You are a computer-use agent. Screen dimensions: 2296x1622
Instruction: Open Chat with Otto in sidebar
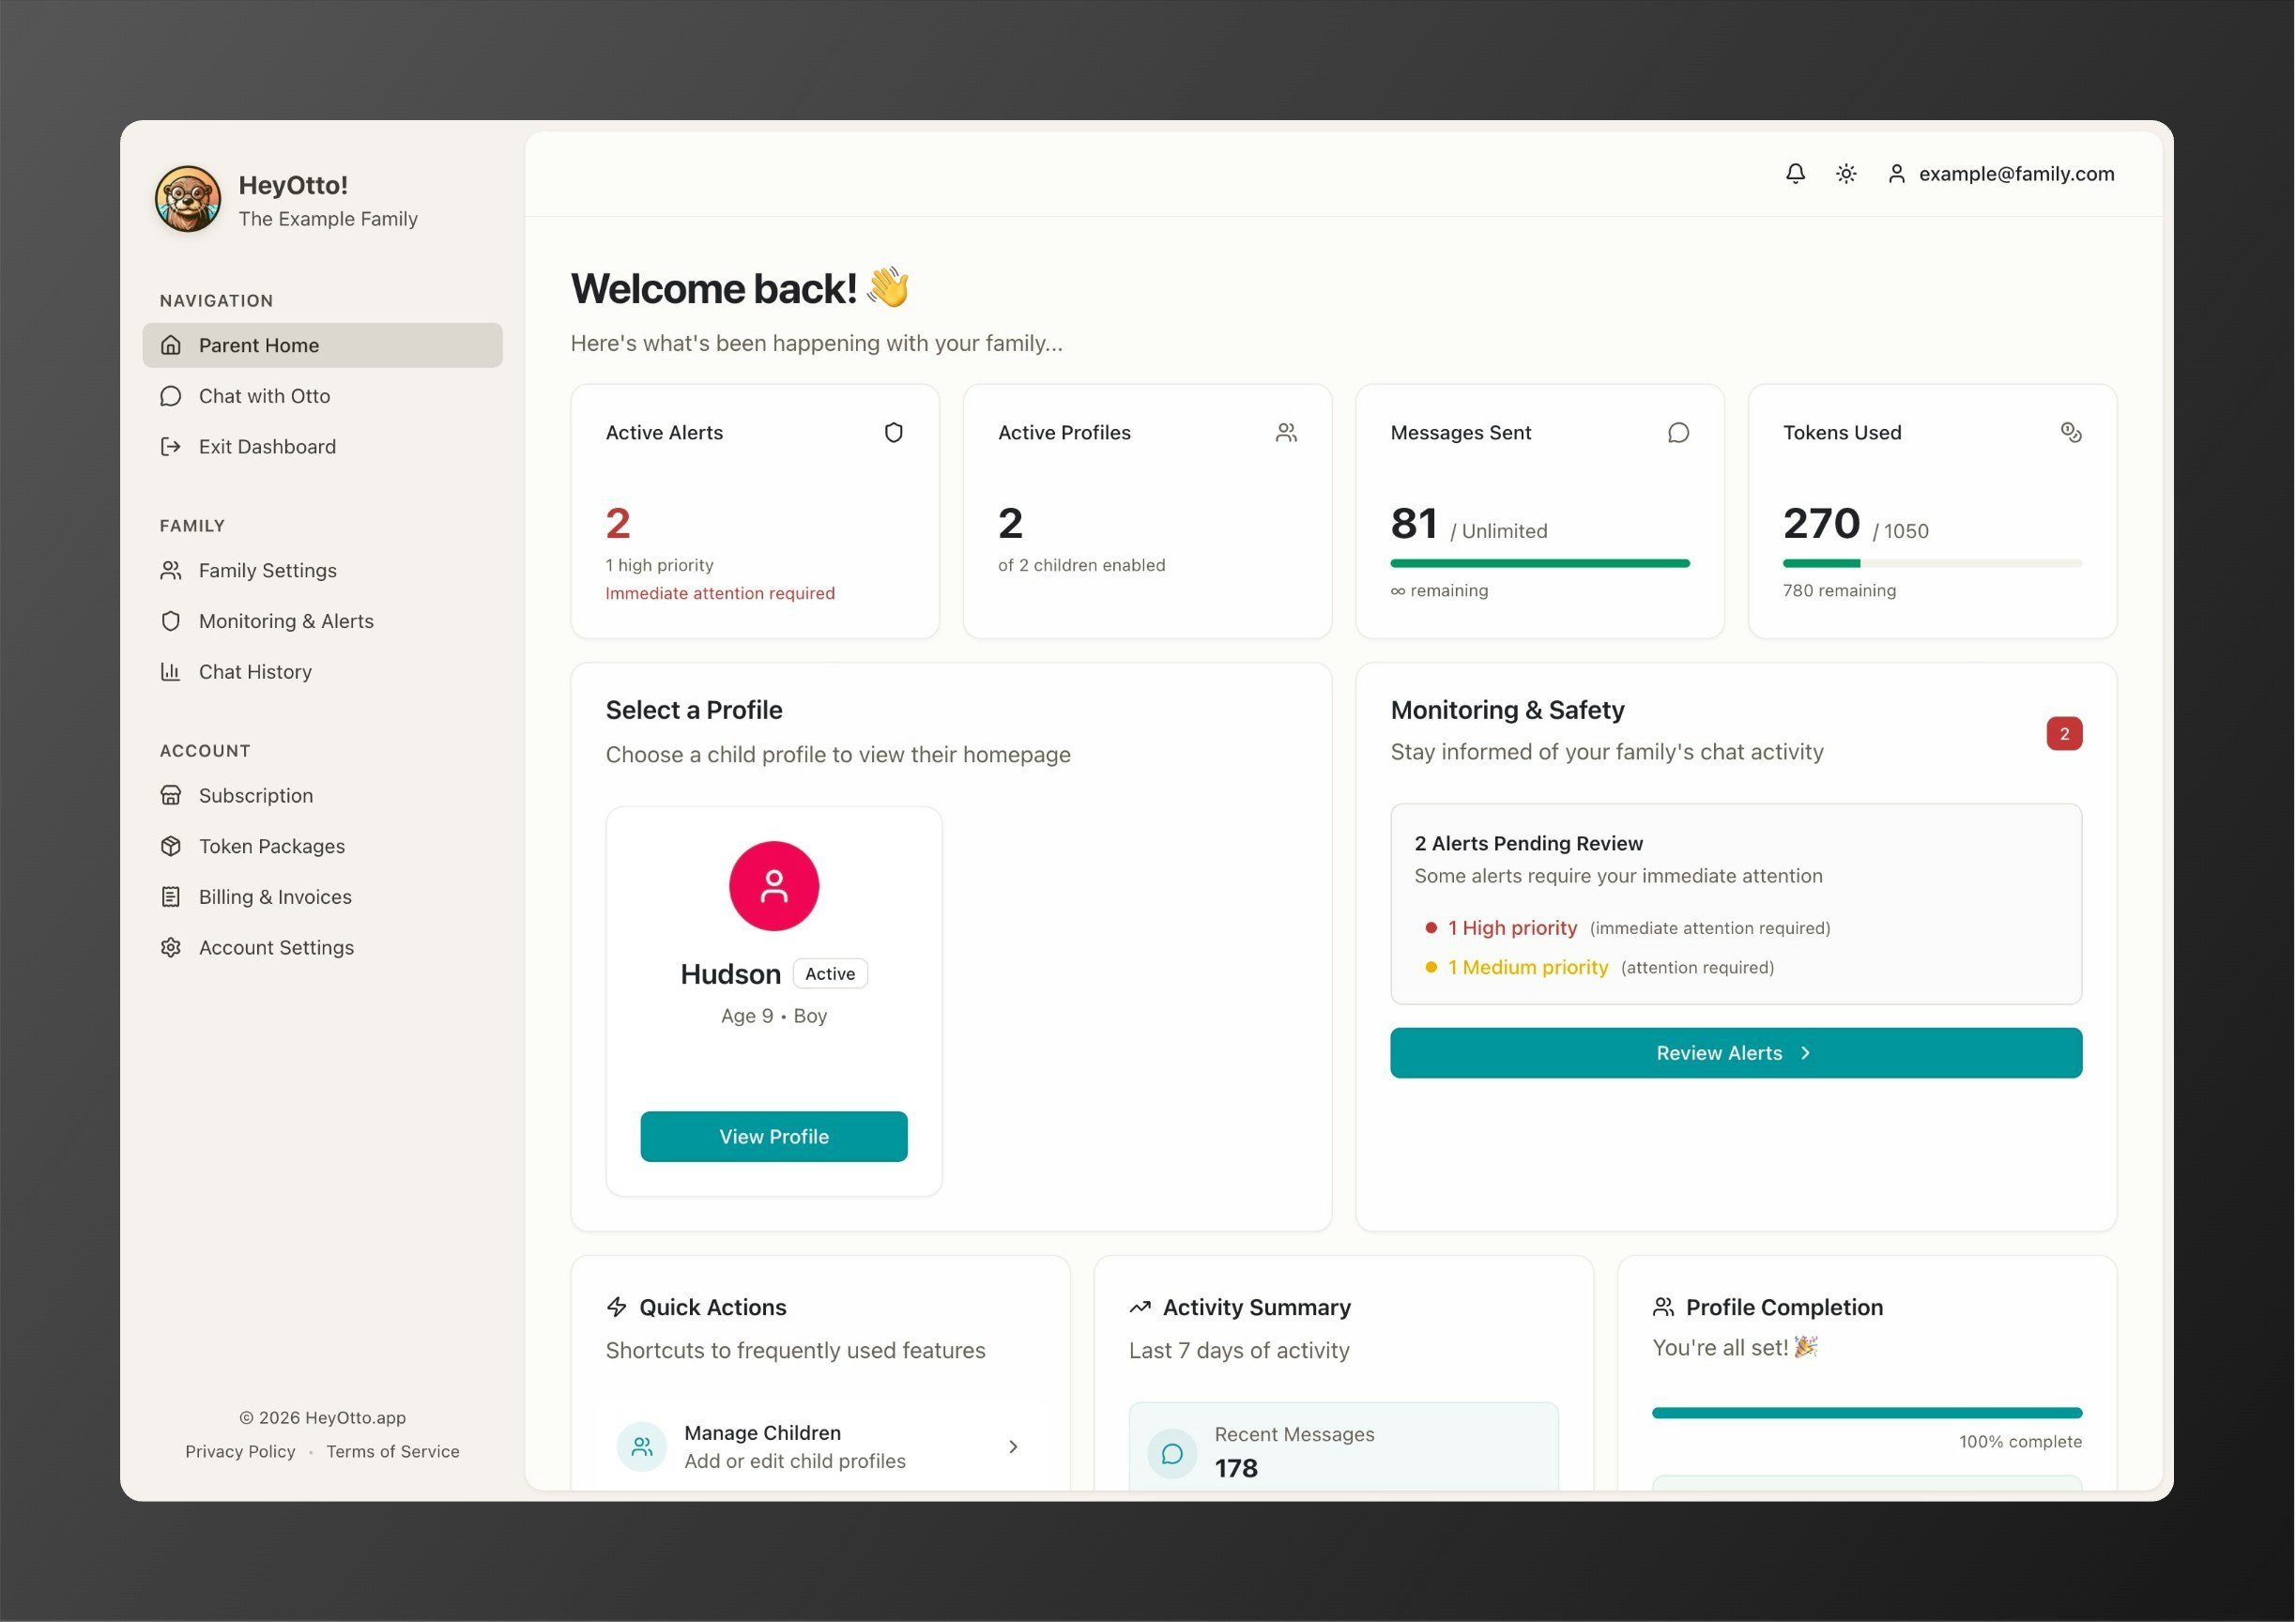[x=264, y=396]
